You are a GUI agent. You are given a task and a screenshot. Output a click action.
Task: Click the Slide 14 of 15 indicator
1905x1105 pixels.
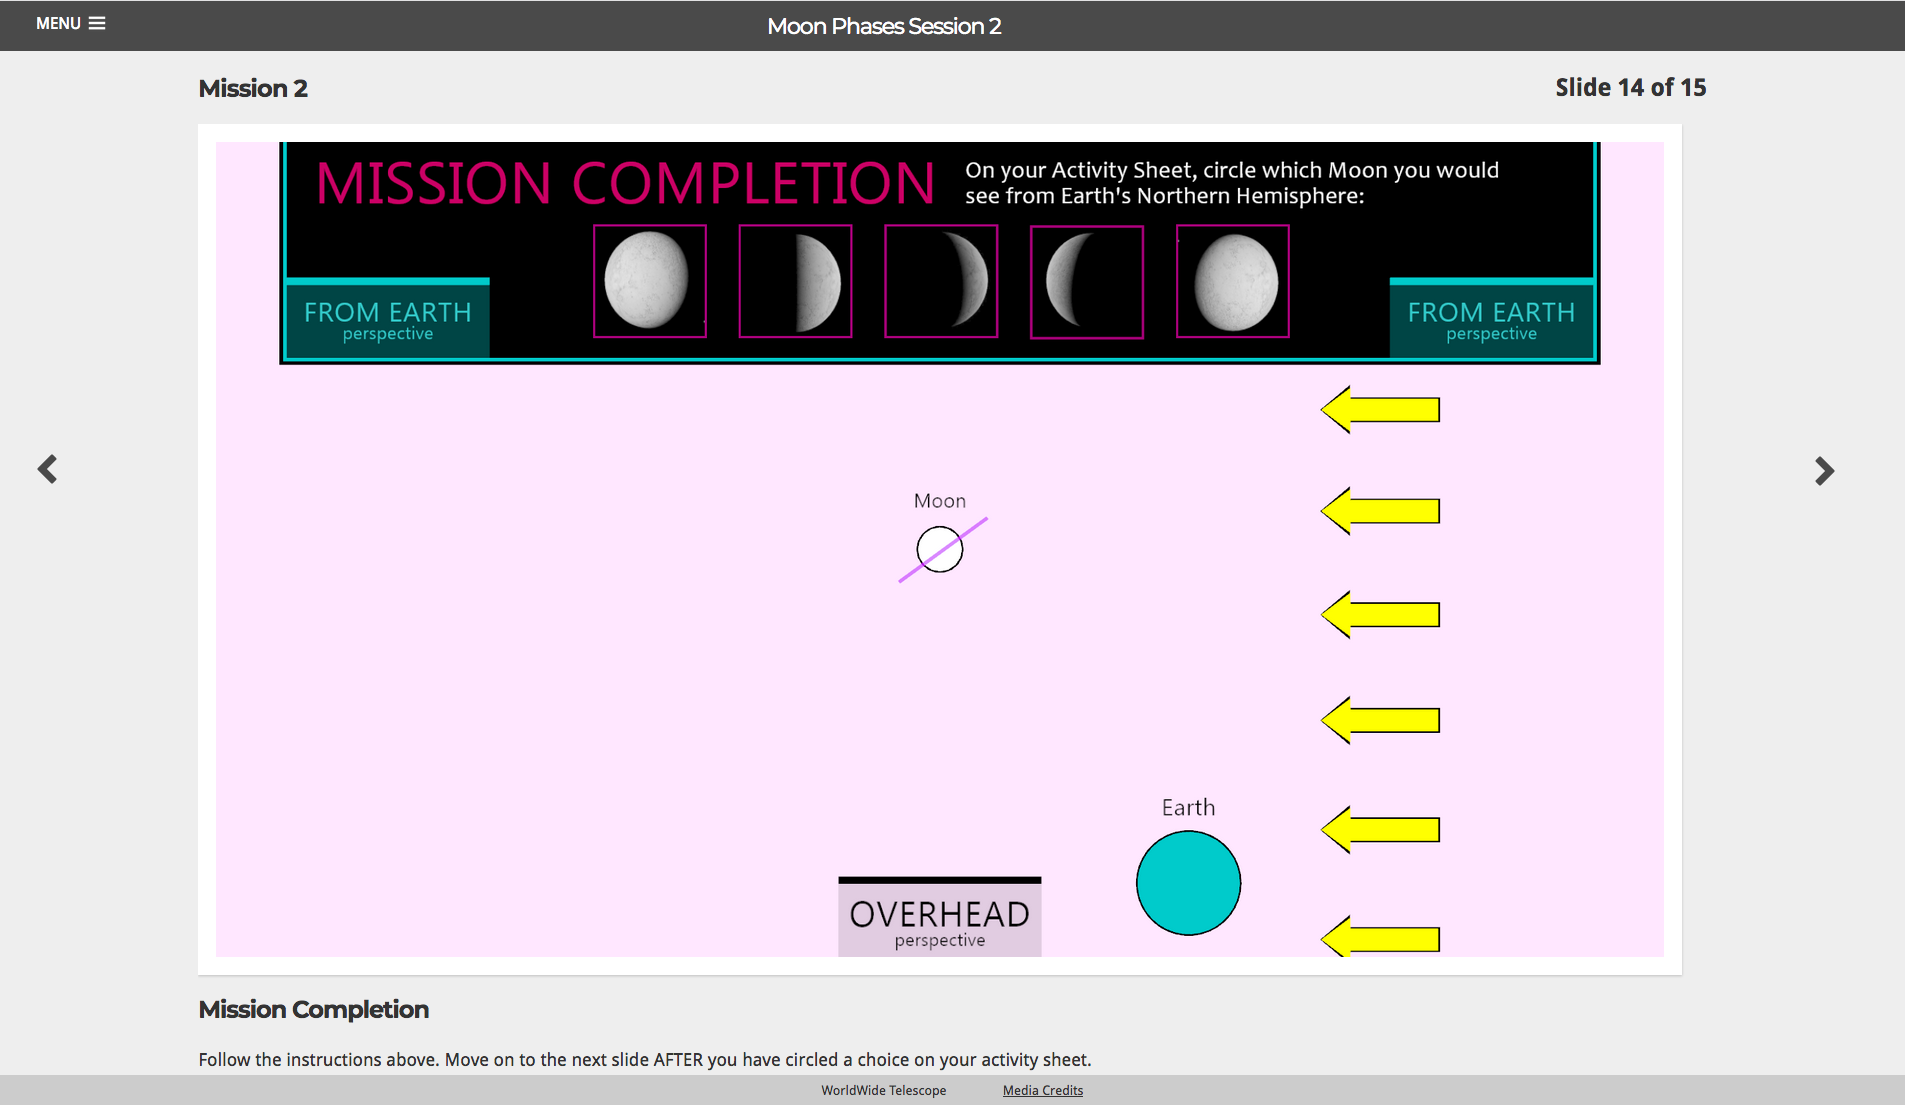[1630, 88]
